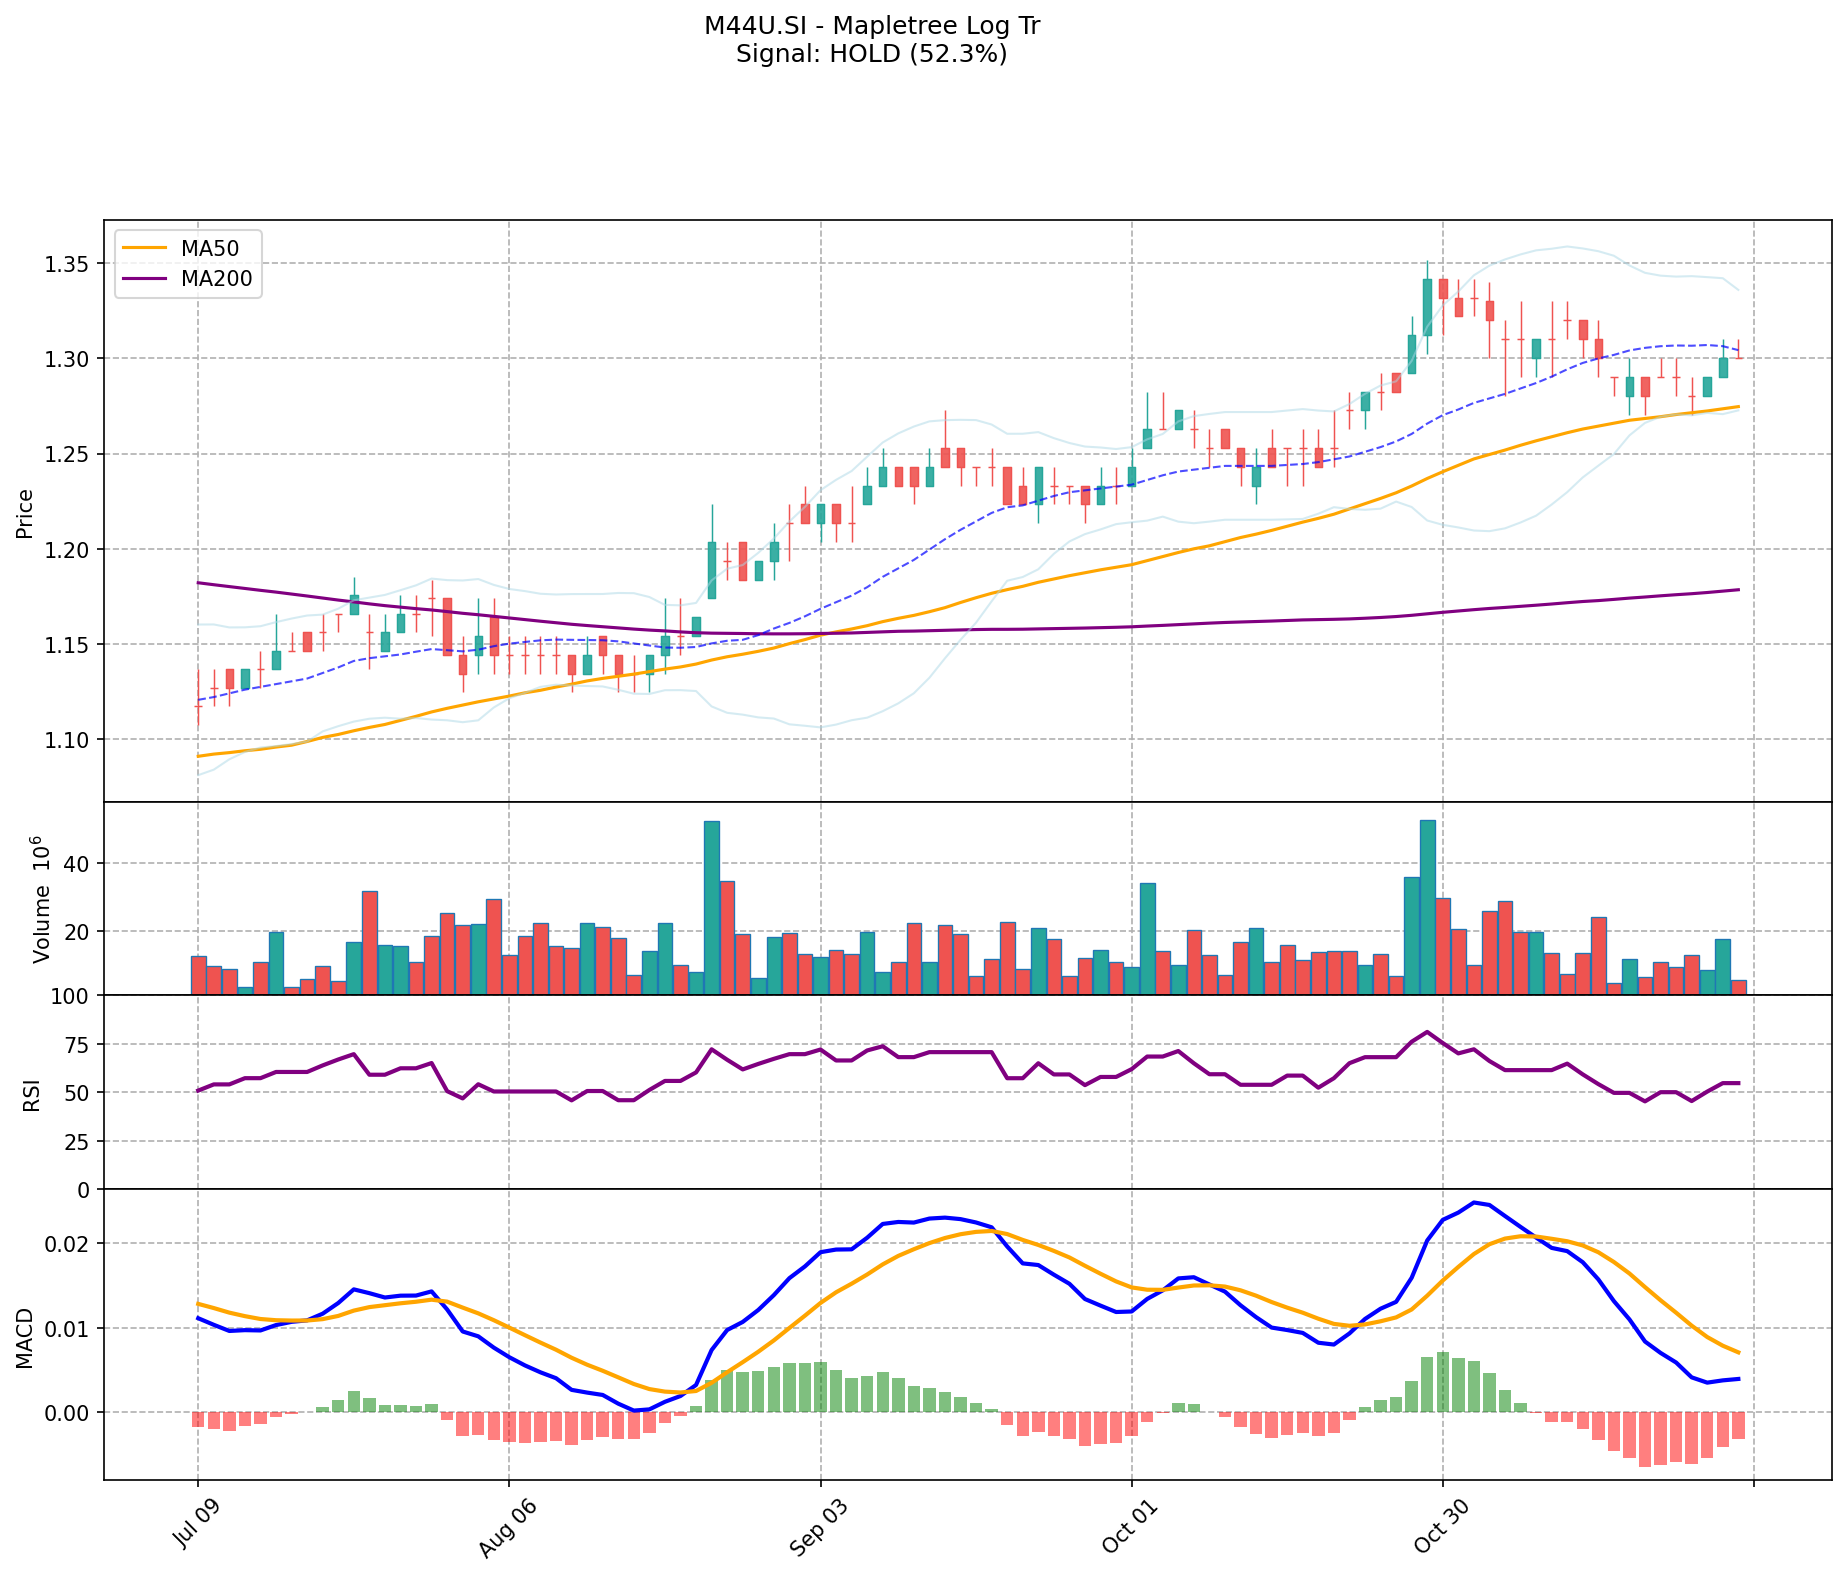Image resolution: width=1847 pixels, height=1576 pixels.
Task: Click the purple MA200 legend line swatch
Action: pyautogui.click(x=144, y=279)
